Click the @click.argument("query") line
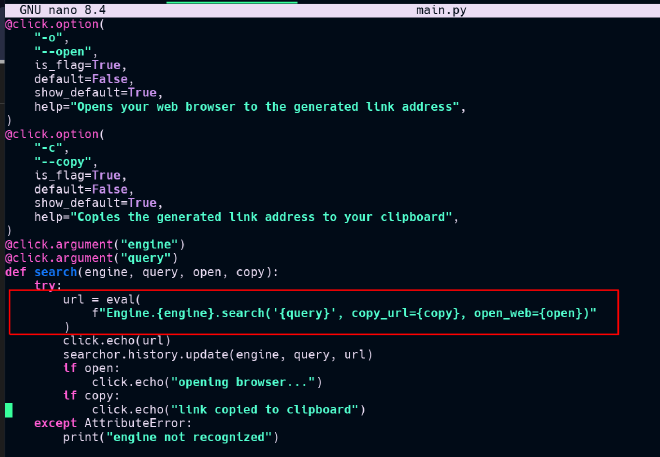This screenshot has height=457, width=660. point(91,258)
